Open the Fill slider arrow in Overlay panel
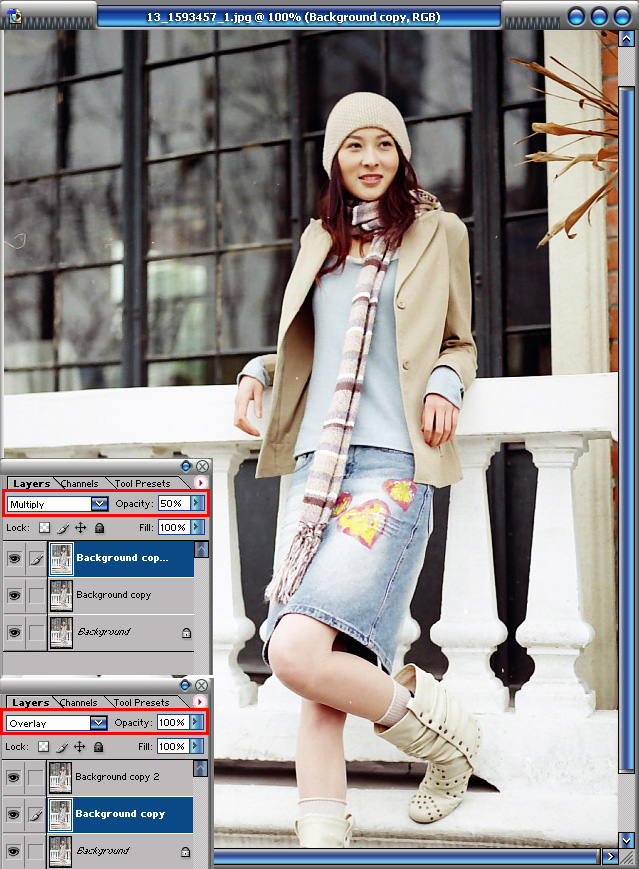The width and height of the screenshot is (639, 869). tap(196, 746)
